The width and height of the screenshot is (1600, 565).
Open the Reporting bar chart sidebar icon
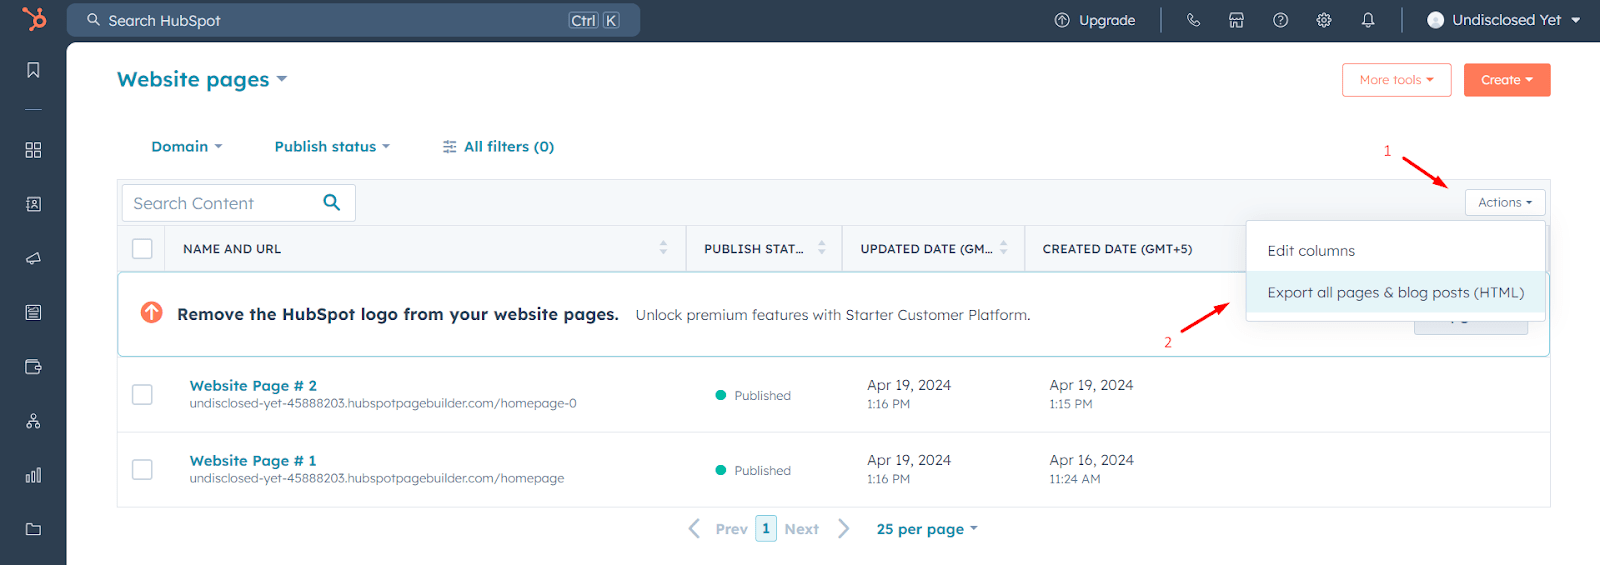click(33, 475)
